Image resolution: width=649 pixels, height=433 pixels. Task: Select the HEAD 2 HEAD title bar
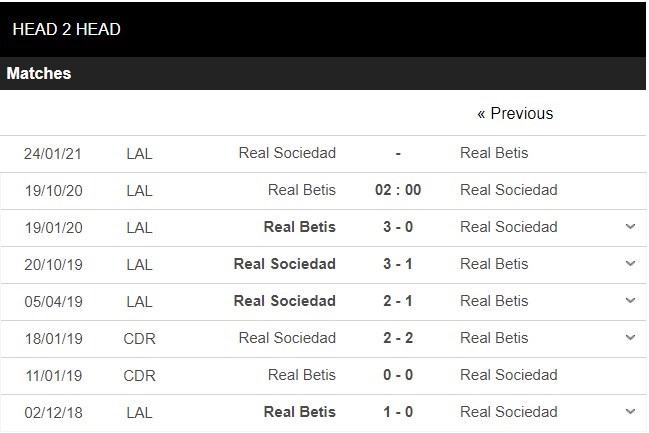coord(323,29)
